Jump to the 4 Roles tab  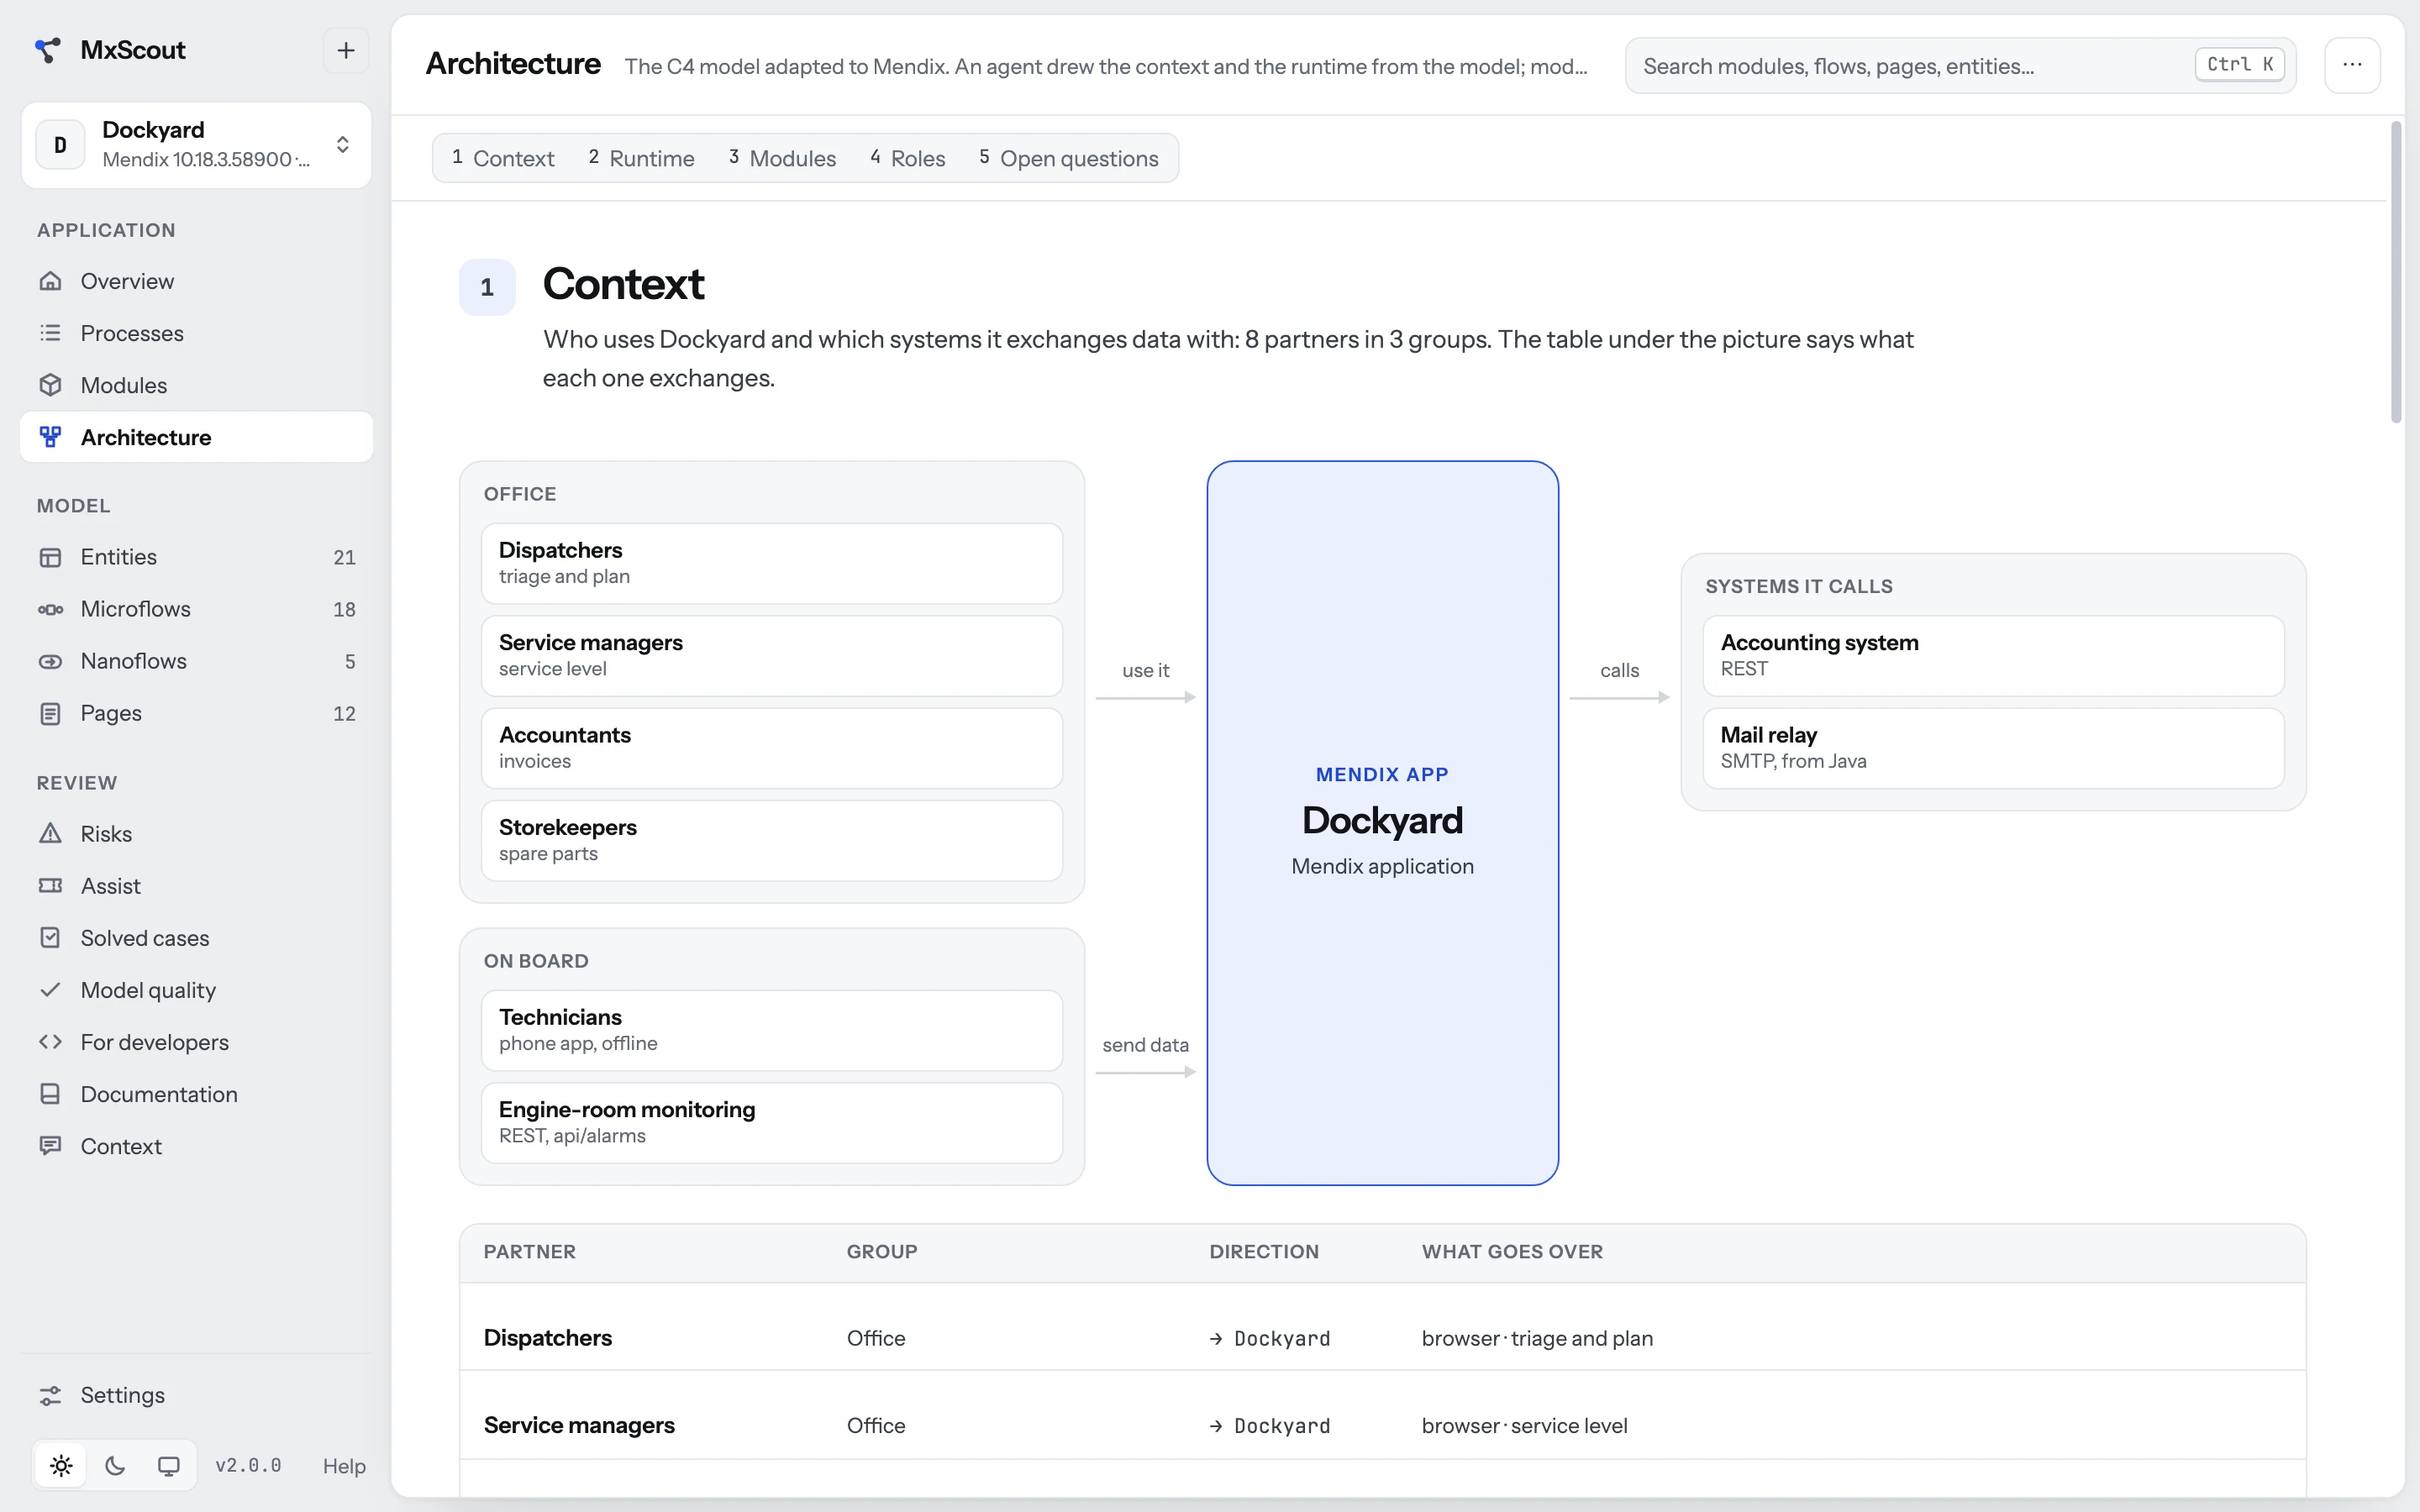tap(908, 158)
